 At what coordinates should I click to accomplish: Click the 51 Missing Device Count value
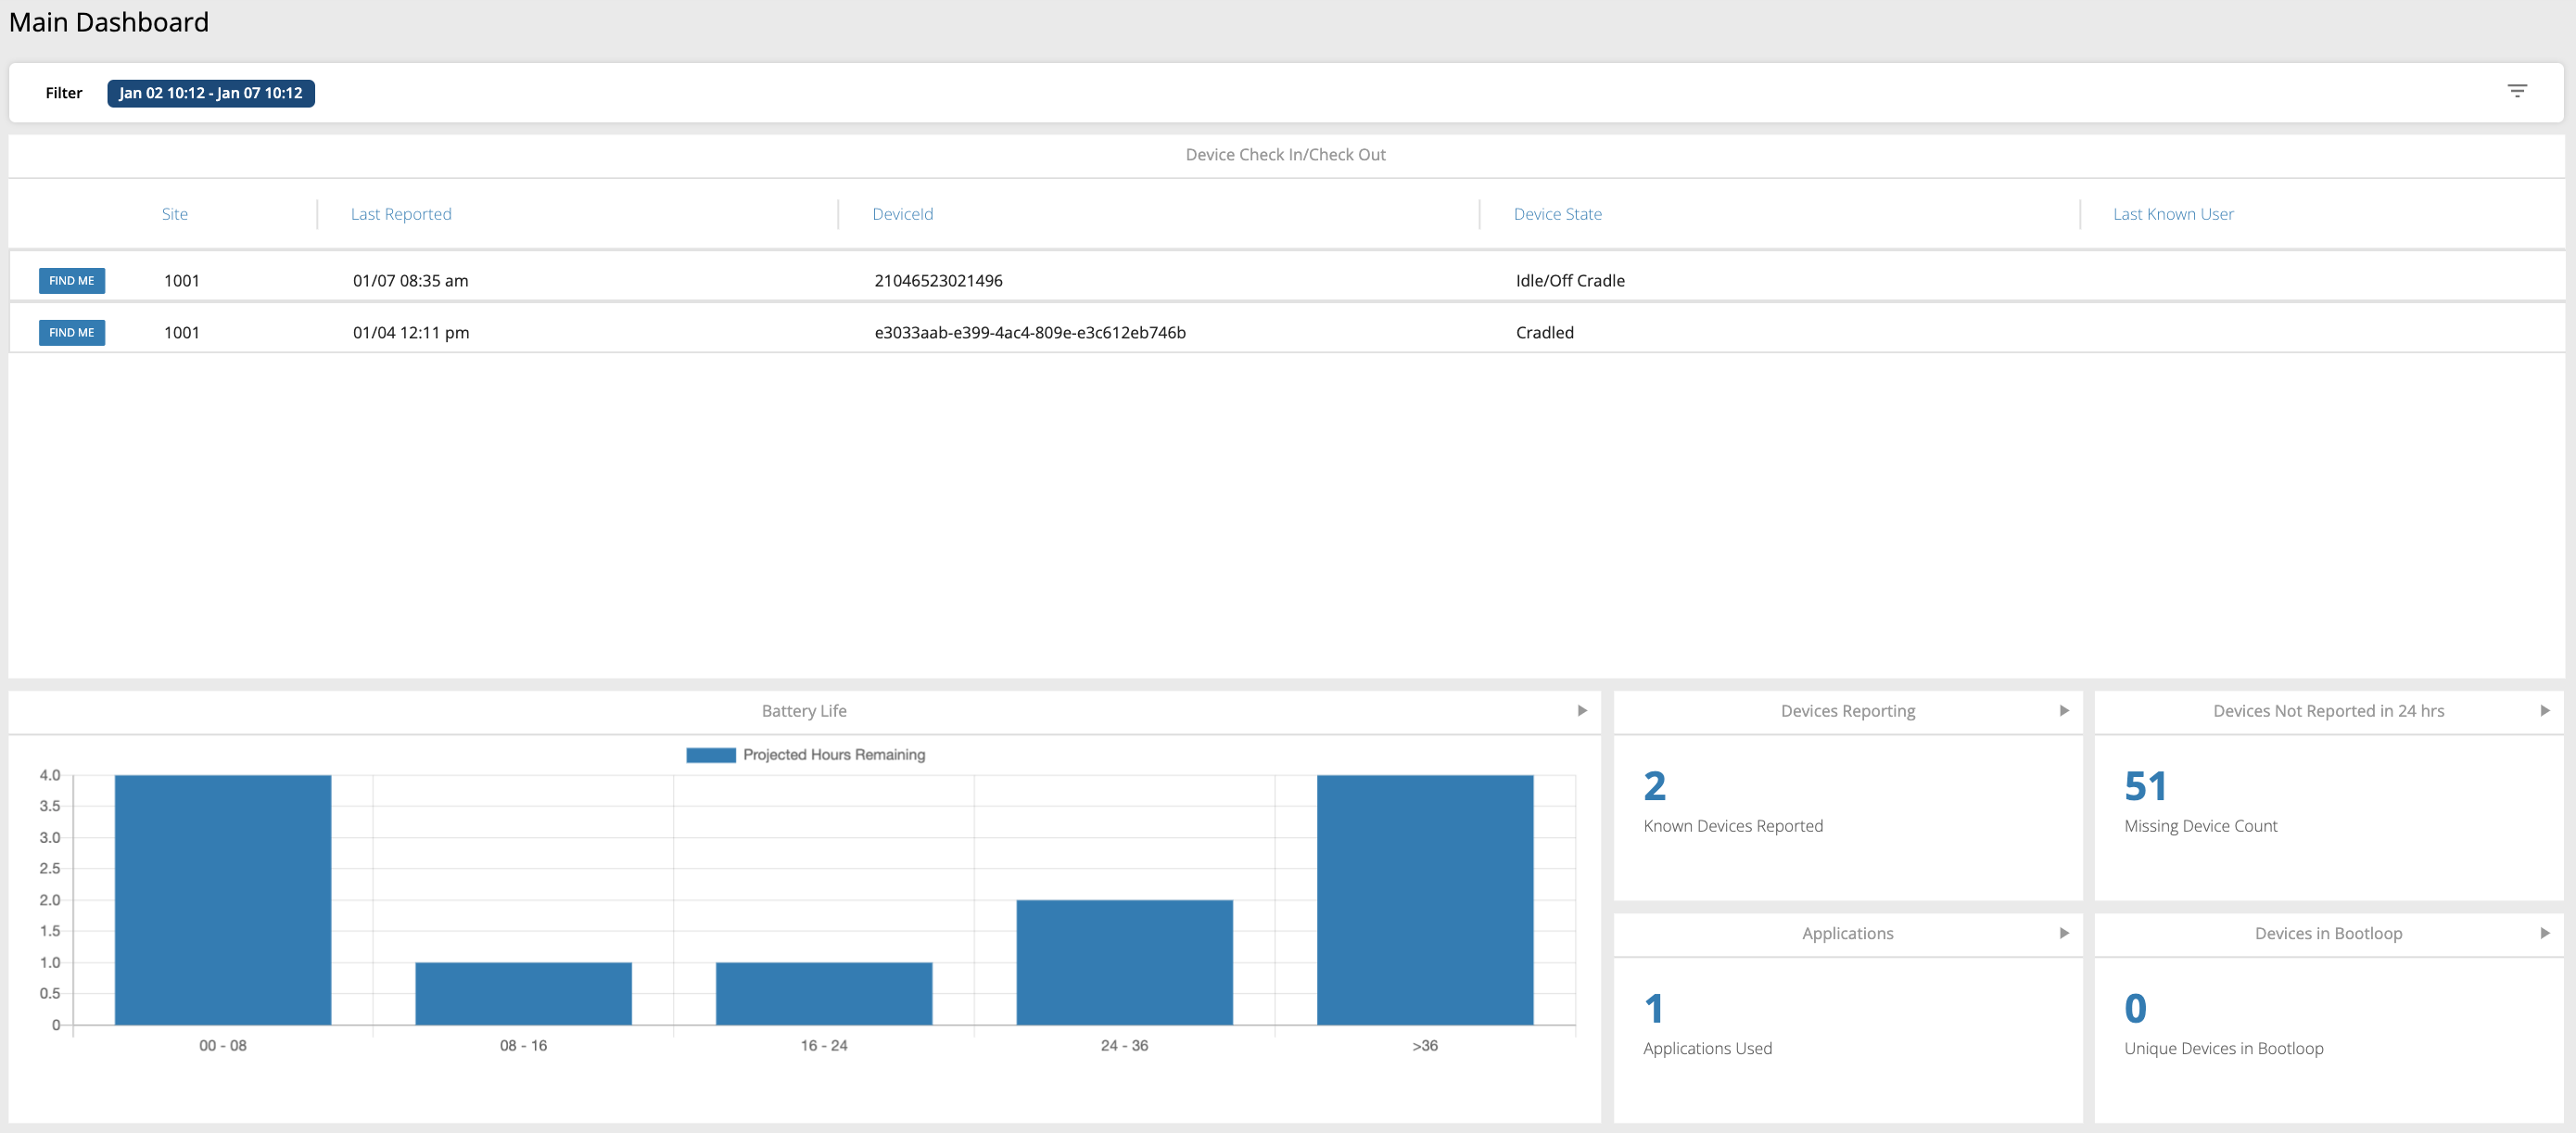click(x=2146, y=786)
